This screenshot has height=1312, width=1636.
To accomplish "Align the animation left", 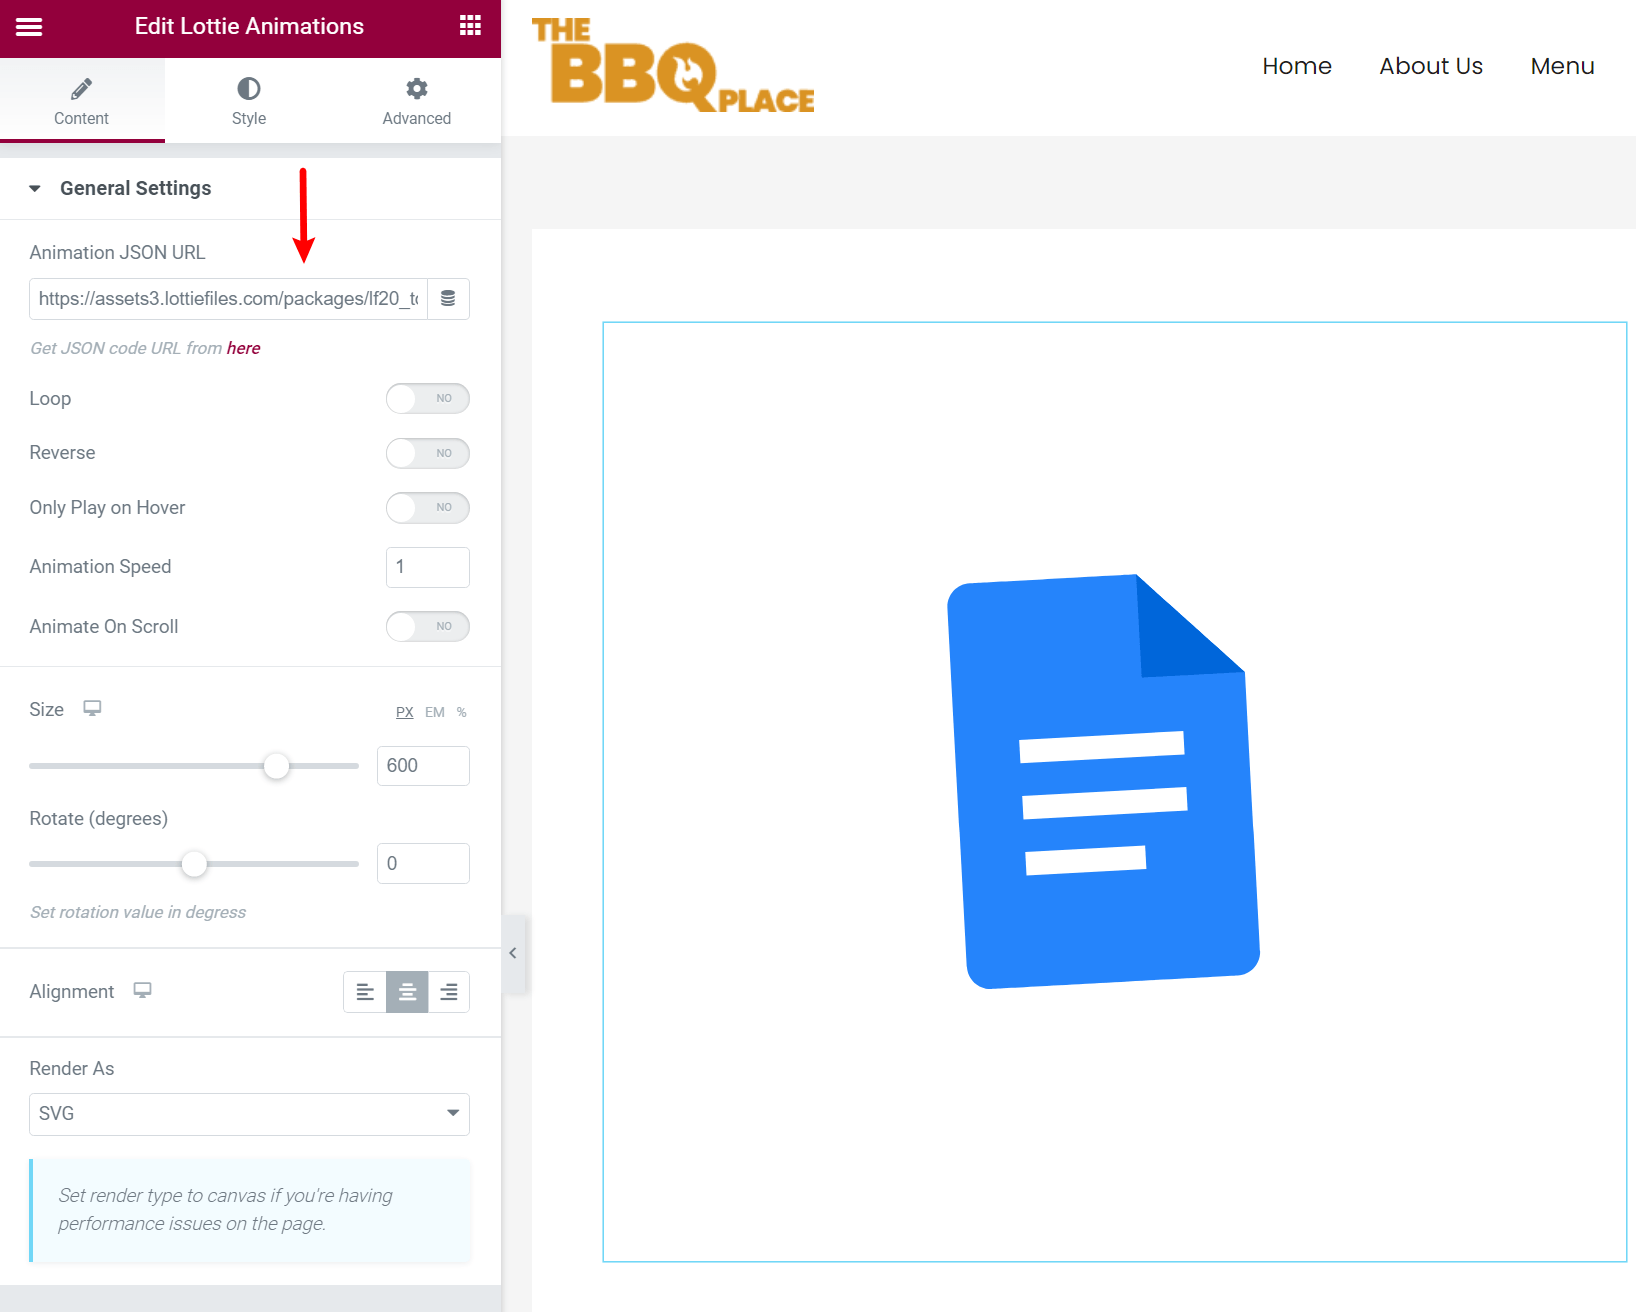I will tap(365, 992).
